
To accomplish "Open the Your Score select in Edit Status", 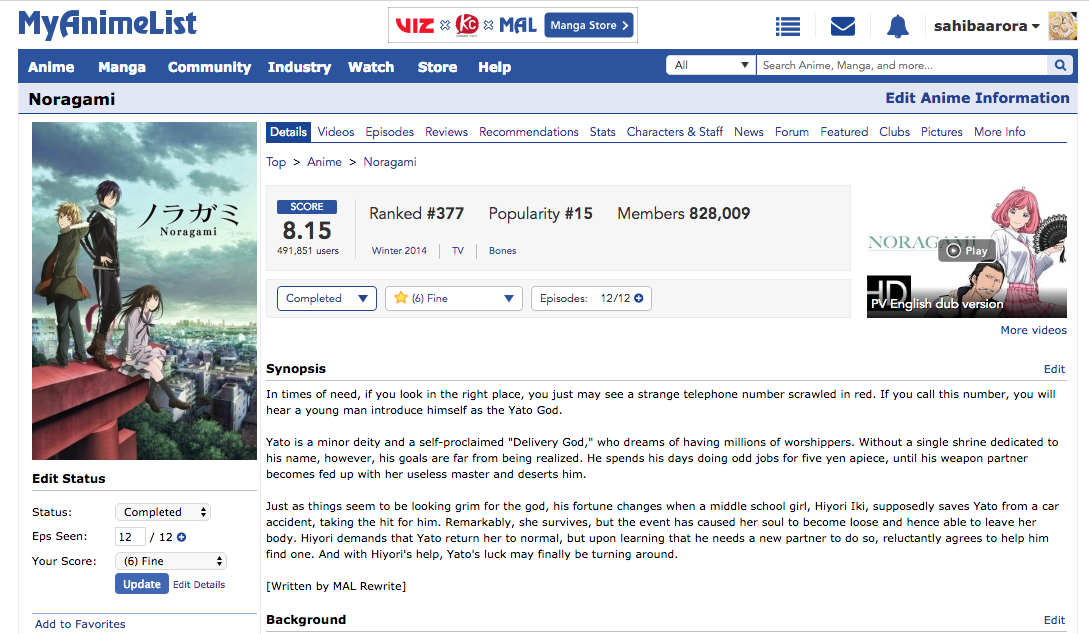I will tap(171, 561).
